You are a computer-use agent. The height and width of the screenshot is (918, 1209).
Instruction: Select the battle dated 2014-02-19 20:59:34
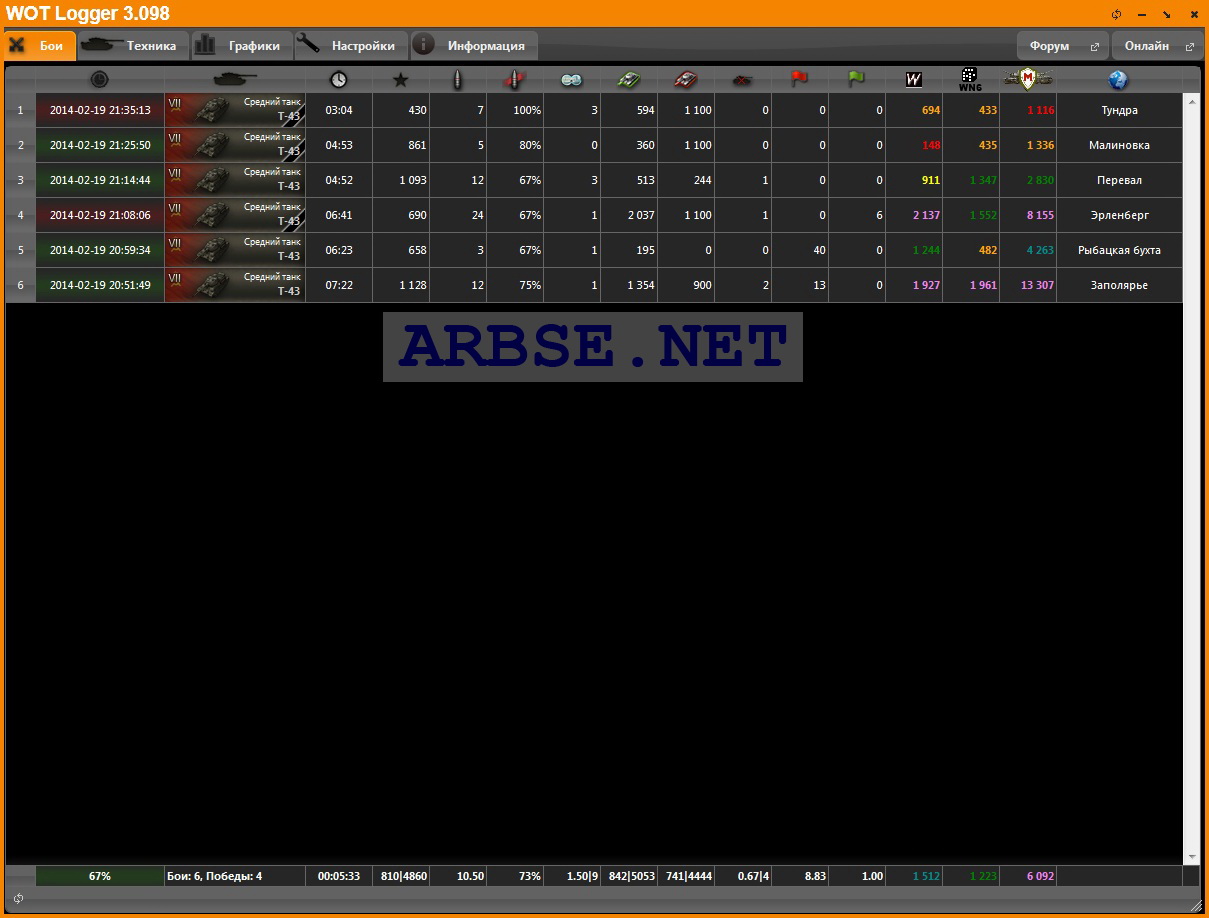[x=100, y=250]
